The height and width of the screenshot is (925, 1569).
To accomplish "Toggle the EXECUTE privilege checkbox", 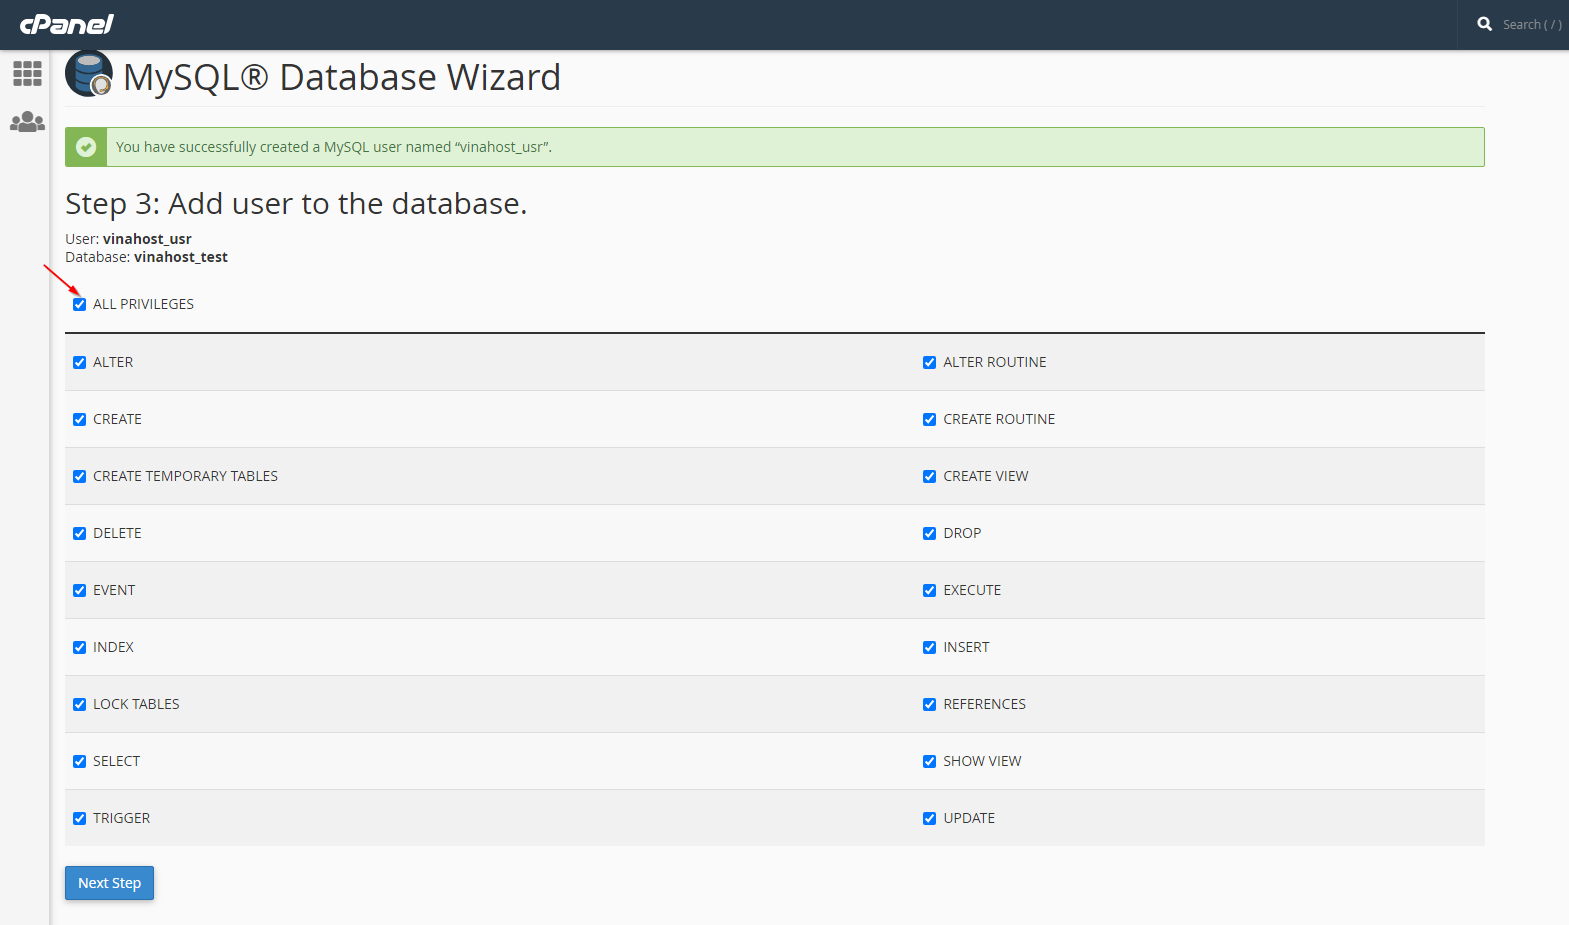I will click(x=929, y=591).
